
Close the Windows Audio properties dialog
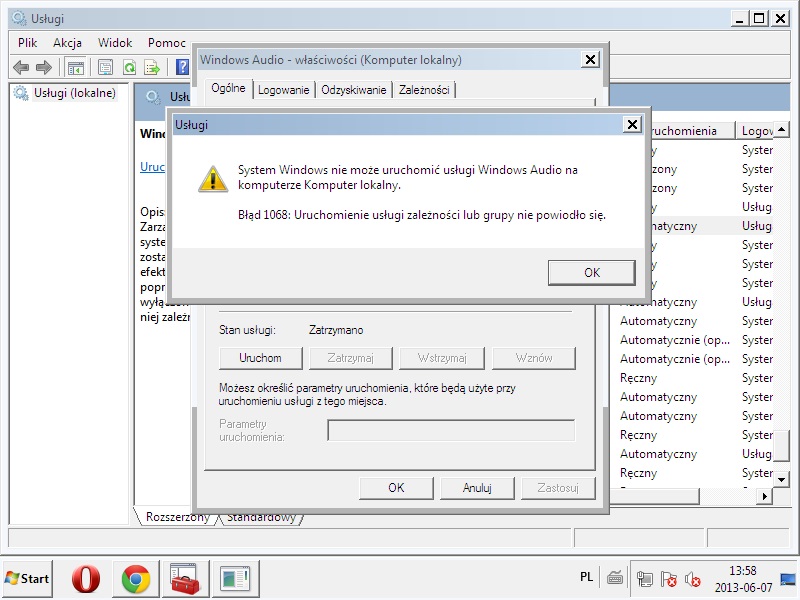click(590, 60)
